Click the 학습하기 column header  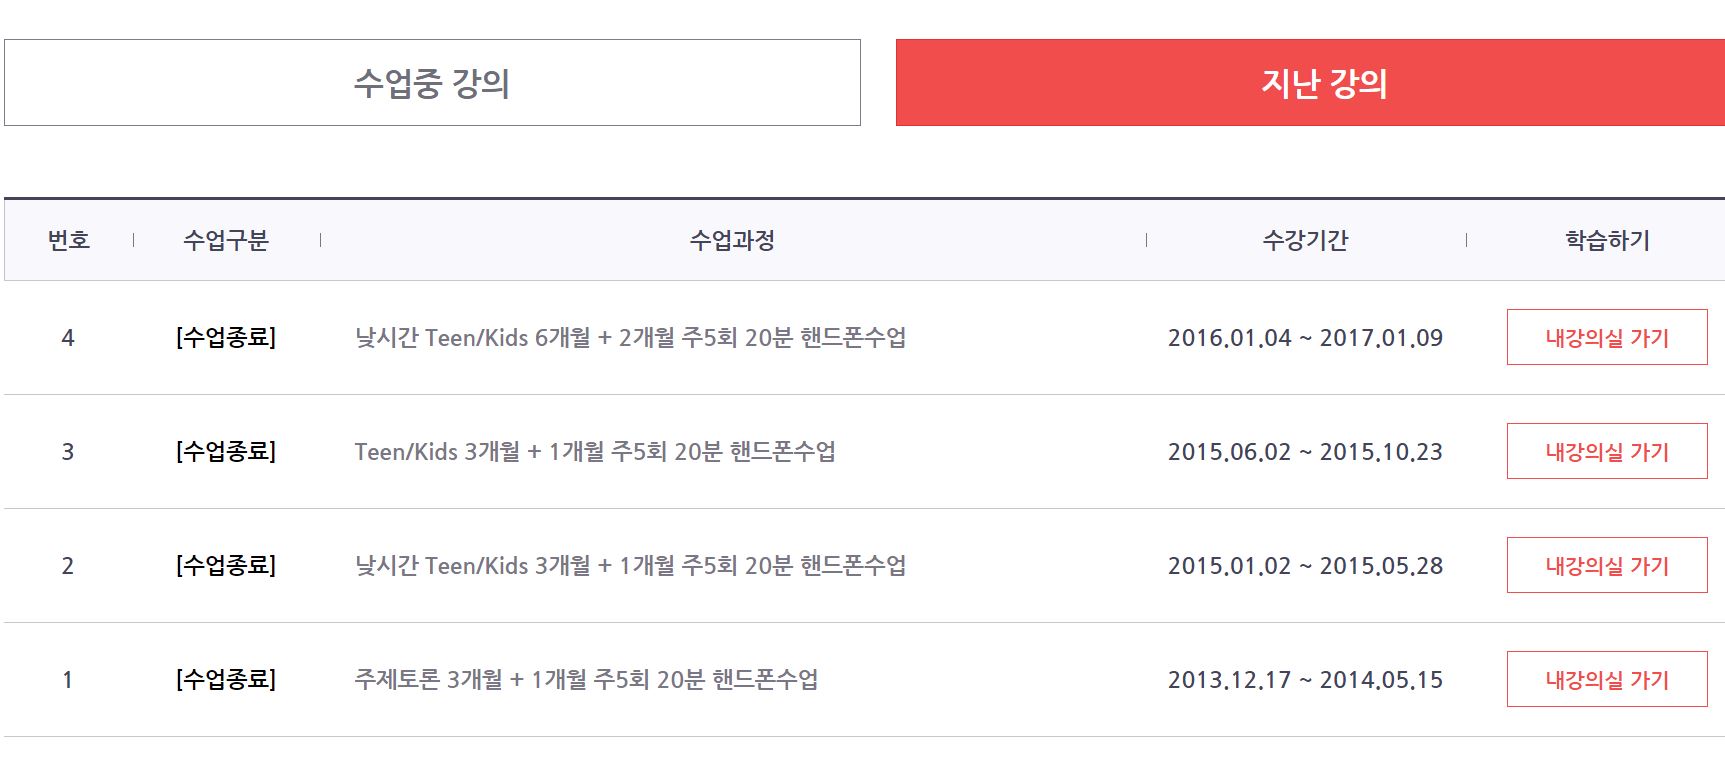[1607, 240]
